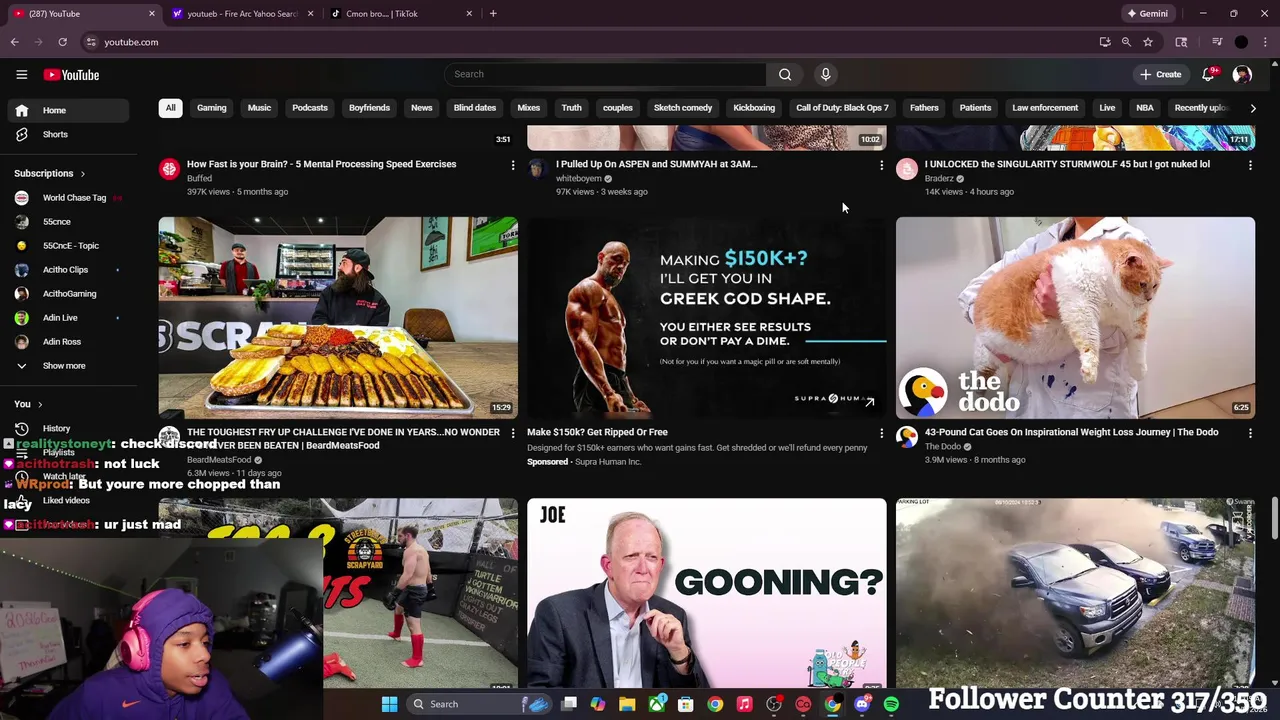Open more options for I Pulled Up On ASPEN video
Screen dimensions: 1280x720
[x=881, y=165]
